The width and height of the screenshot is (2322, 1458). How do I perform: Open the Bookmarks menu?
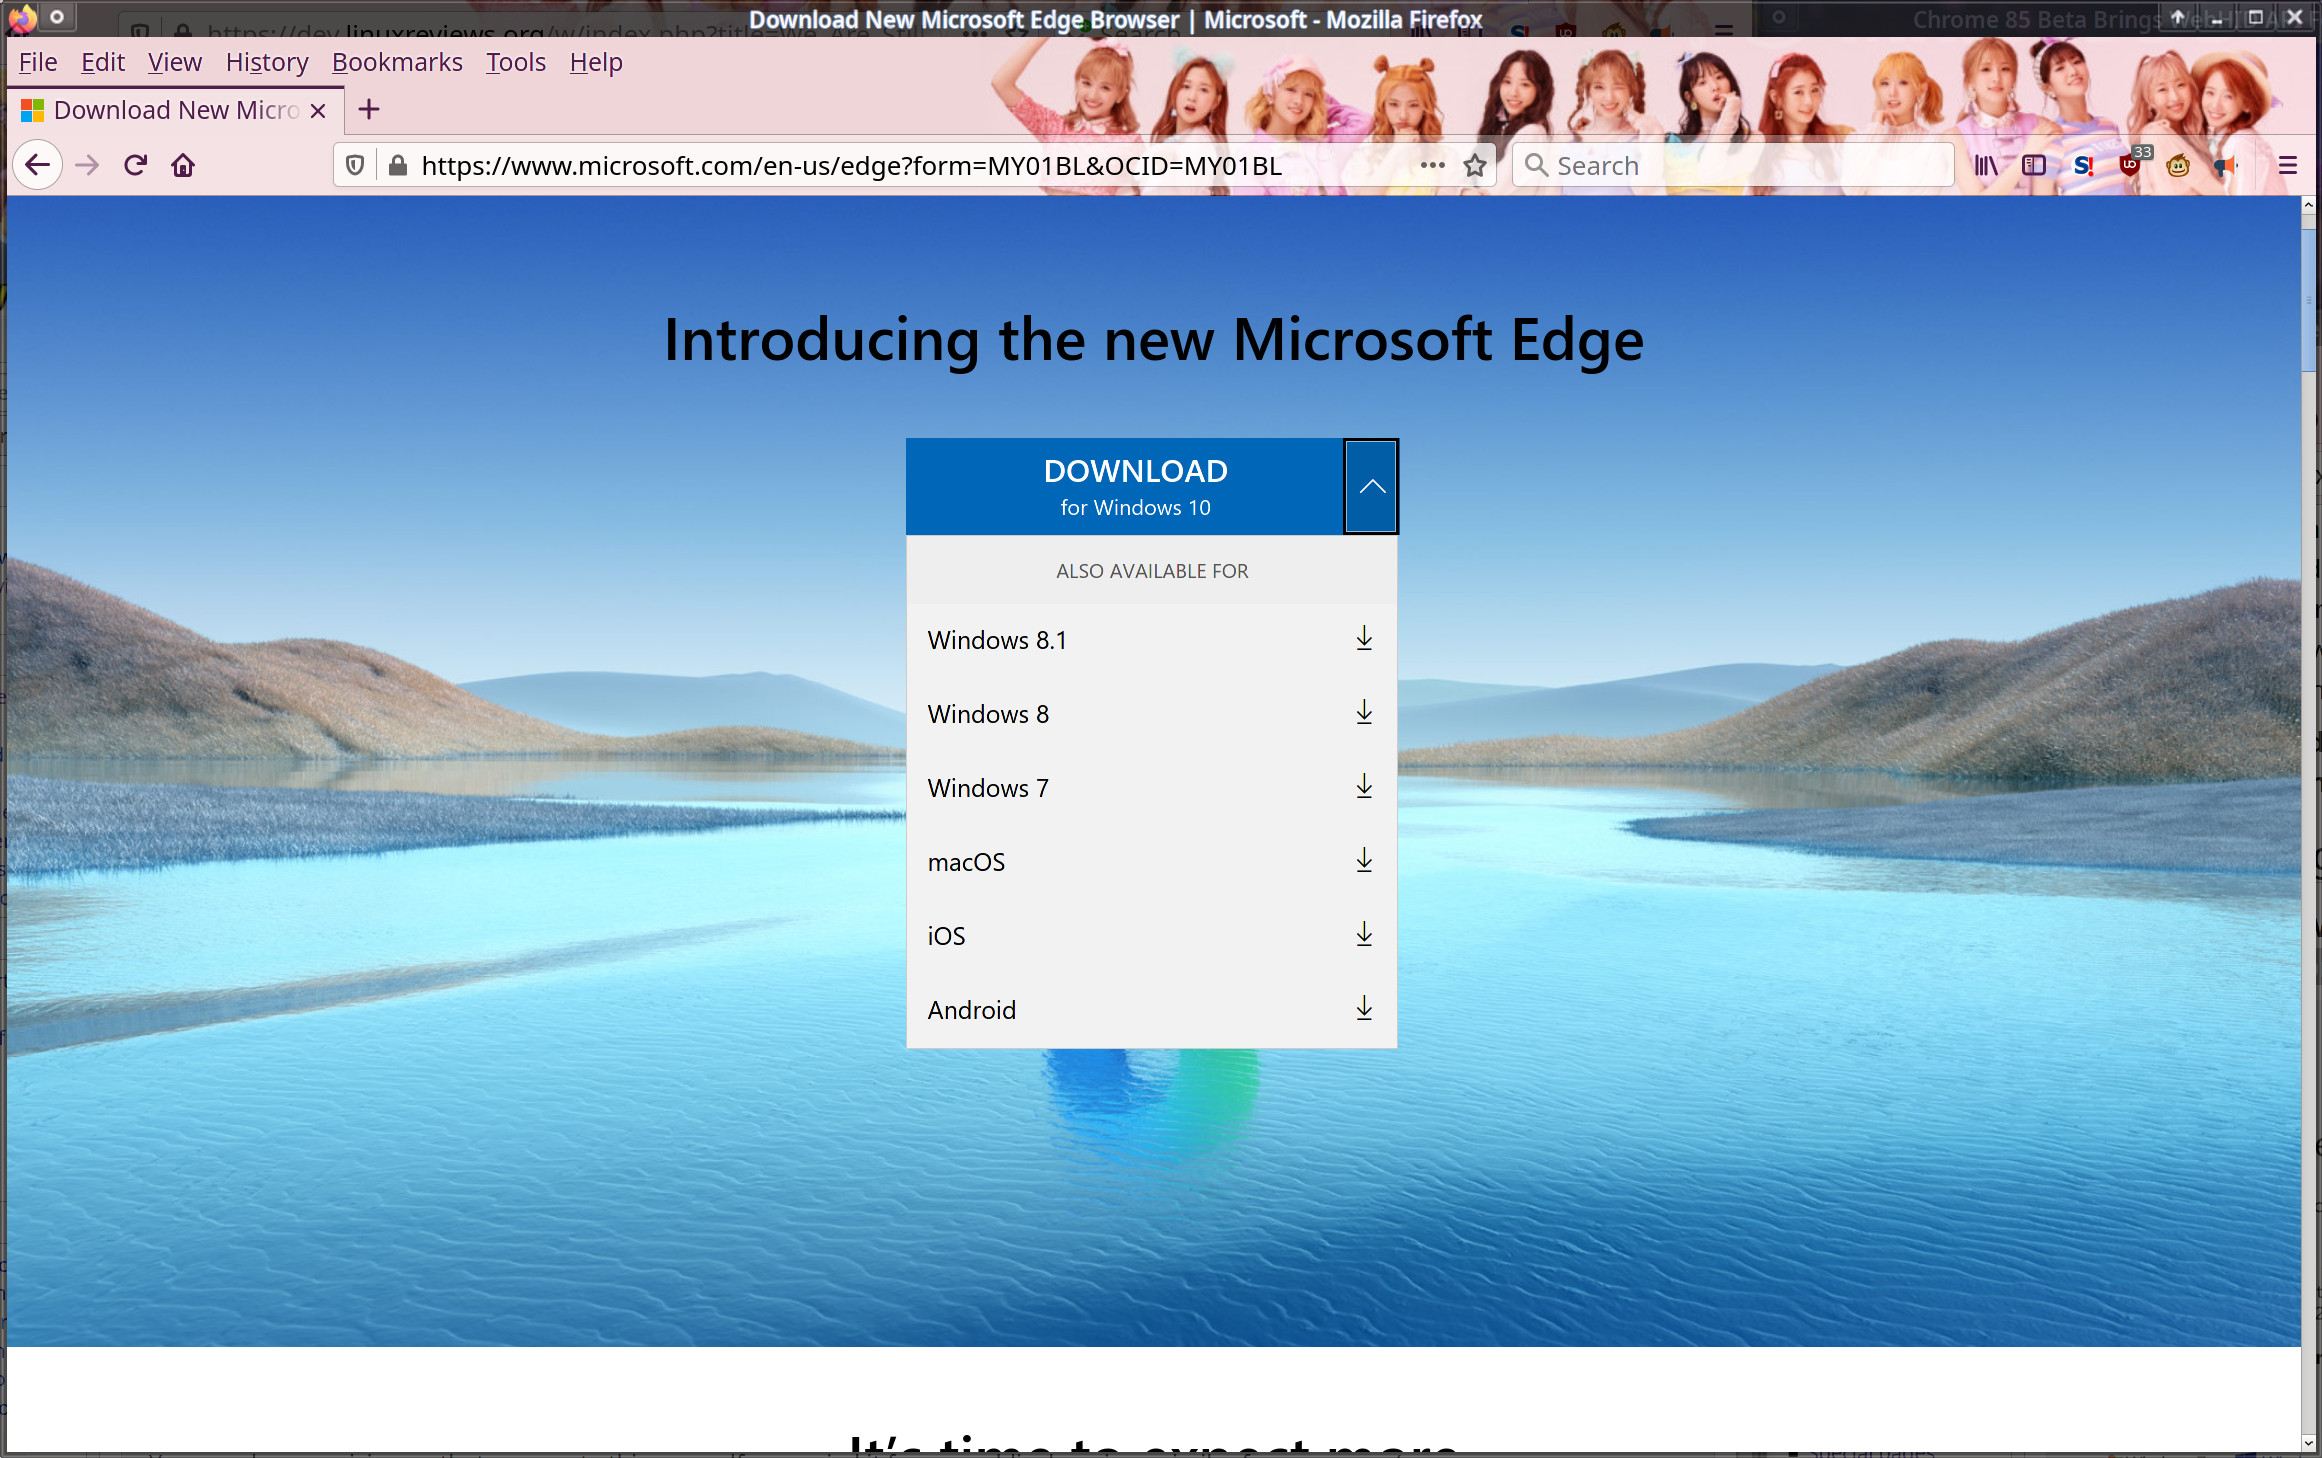(397, 62)
